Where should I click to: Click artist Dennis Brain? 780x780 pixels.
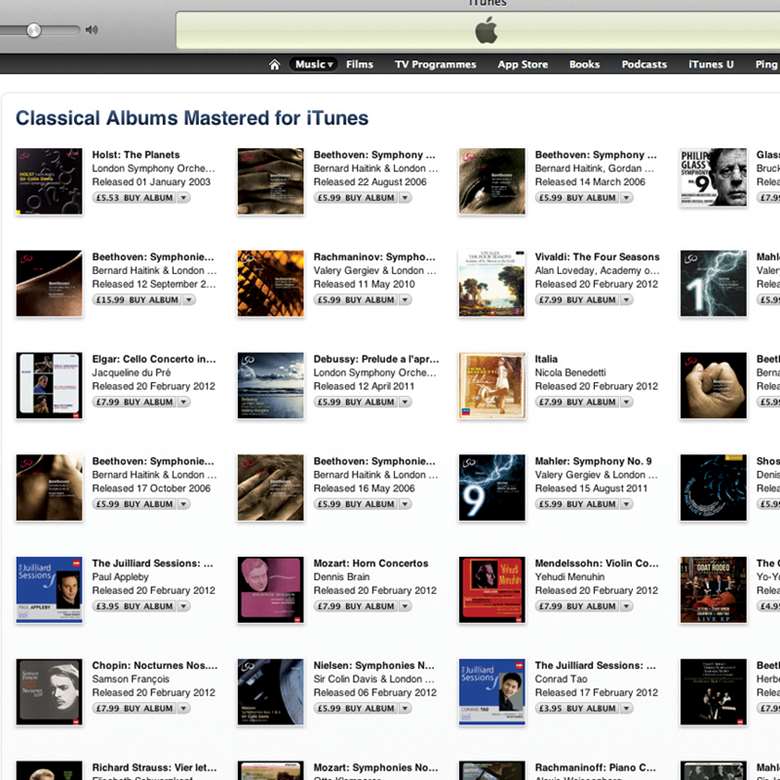[341, 577]
